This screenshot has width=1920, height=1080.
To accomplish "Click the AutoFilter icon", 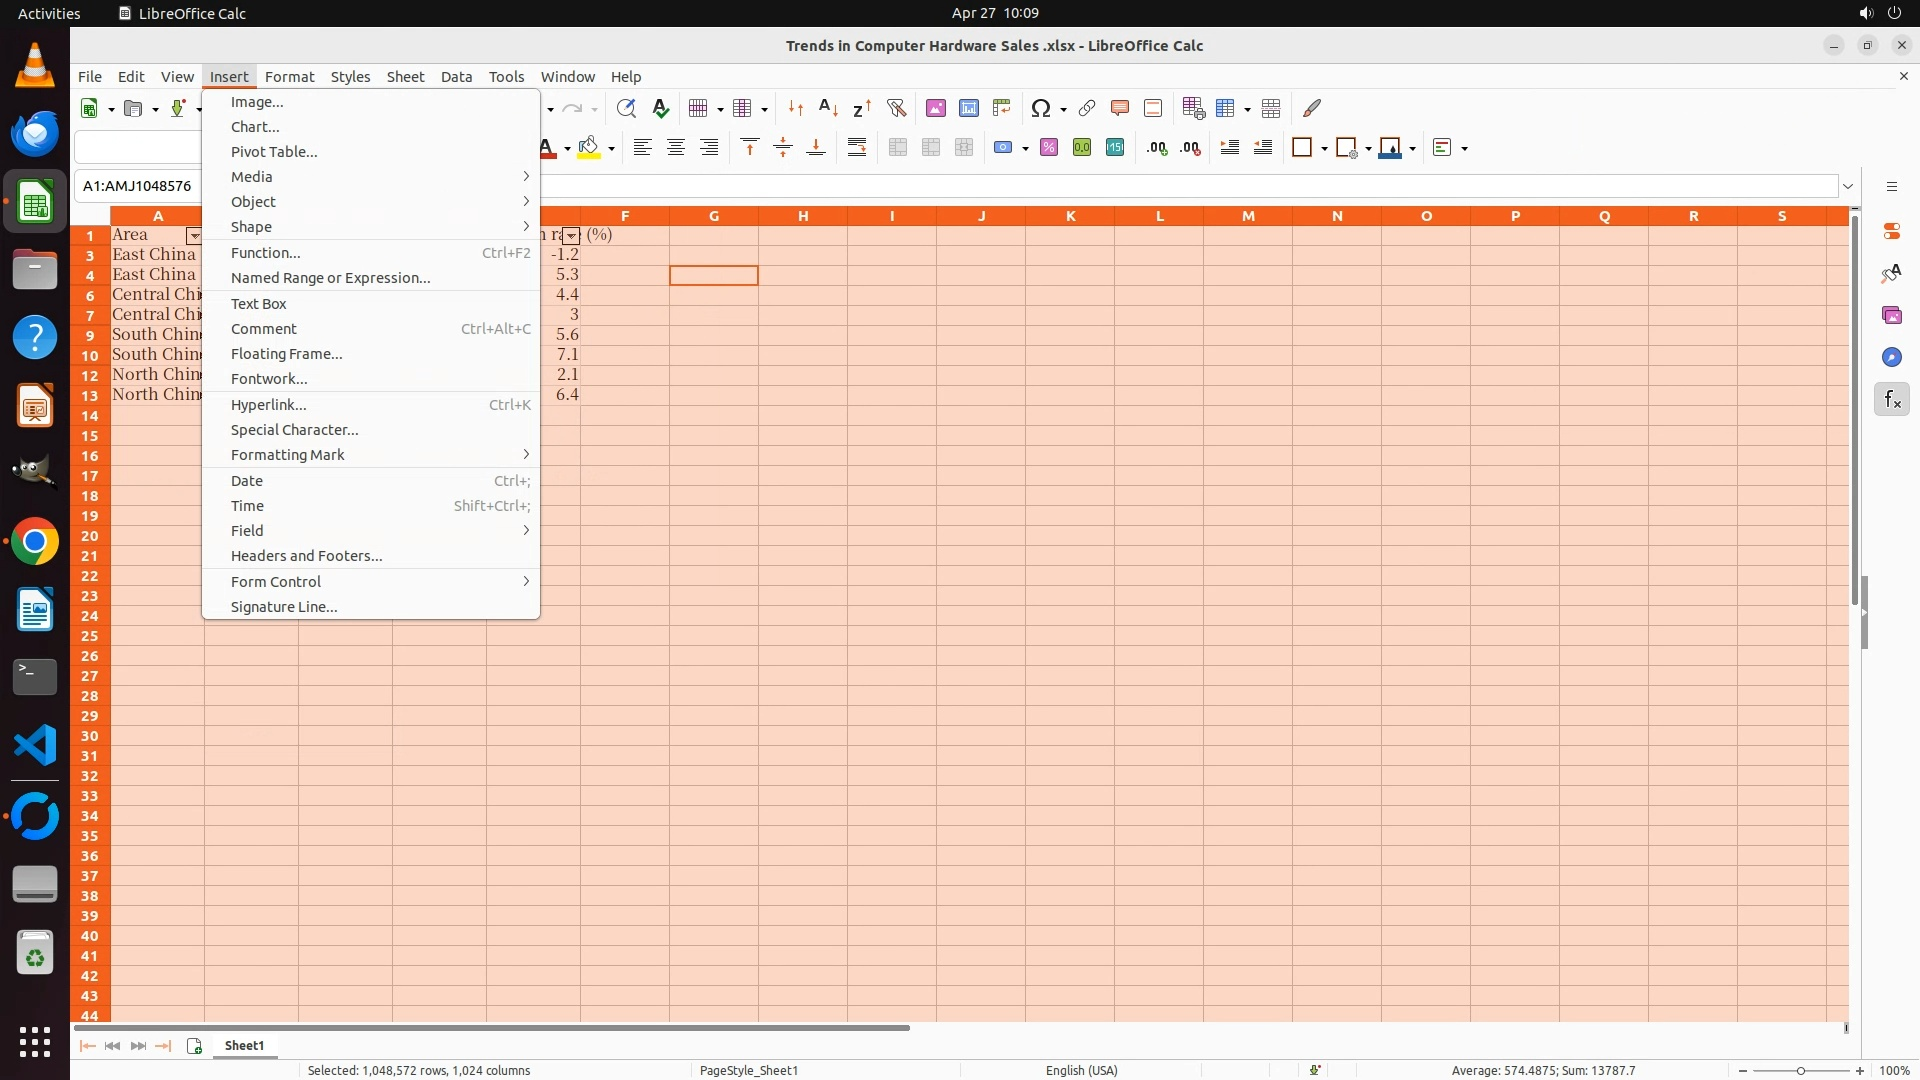I will pos(896,108).
